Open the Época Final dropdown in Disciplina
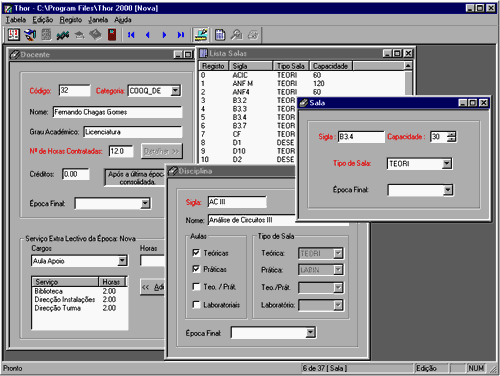The image size is (500, 376). click(310, 332)
